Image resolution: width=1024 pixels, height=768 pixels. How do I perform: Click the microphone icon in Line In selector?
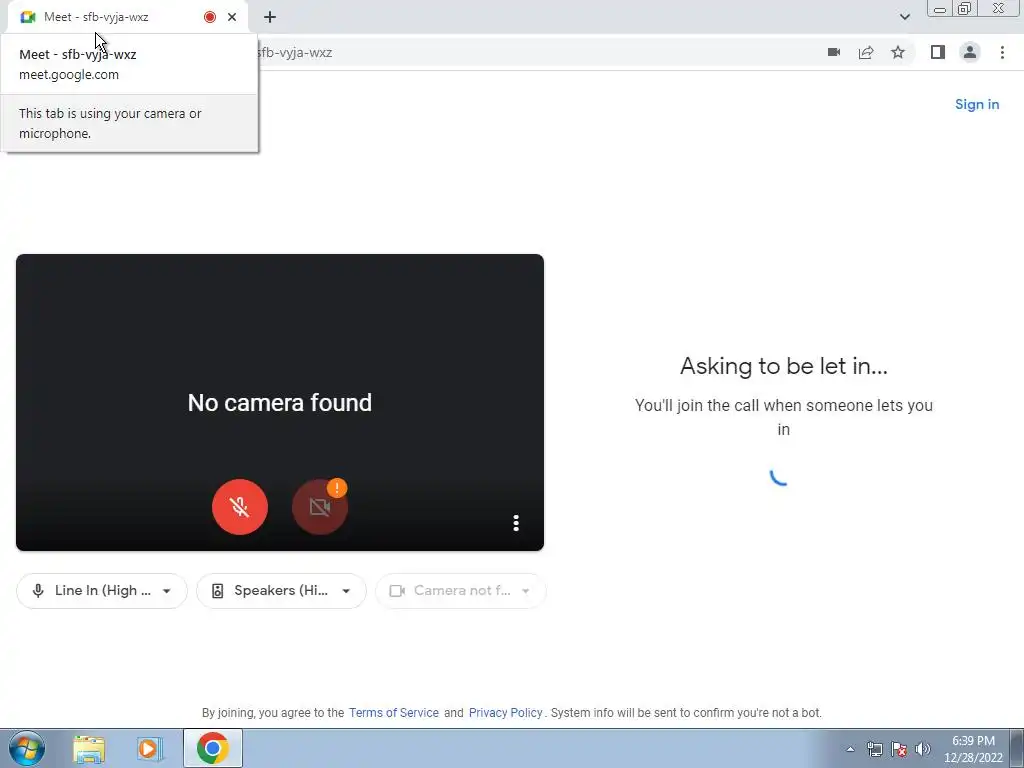pos(38,591)
